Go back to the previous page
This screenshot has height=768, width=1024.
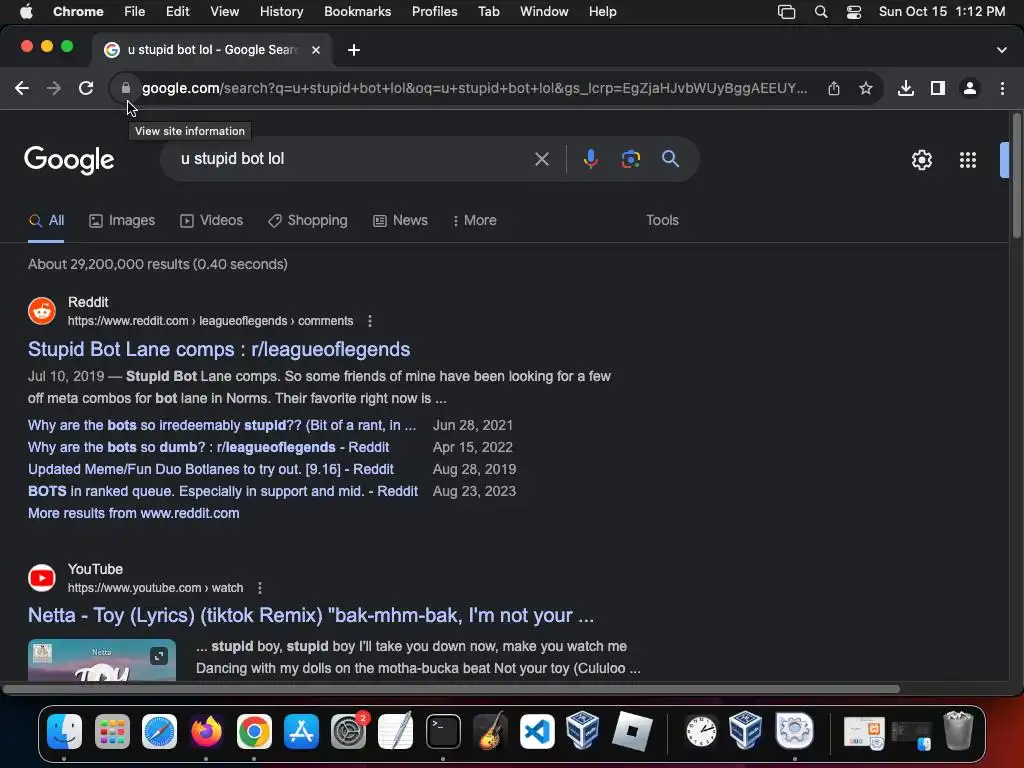pyautogui.click(x=22, y=88)
